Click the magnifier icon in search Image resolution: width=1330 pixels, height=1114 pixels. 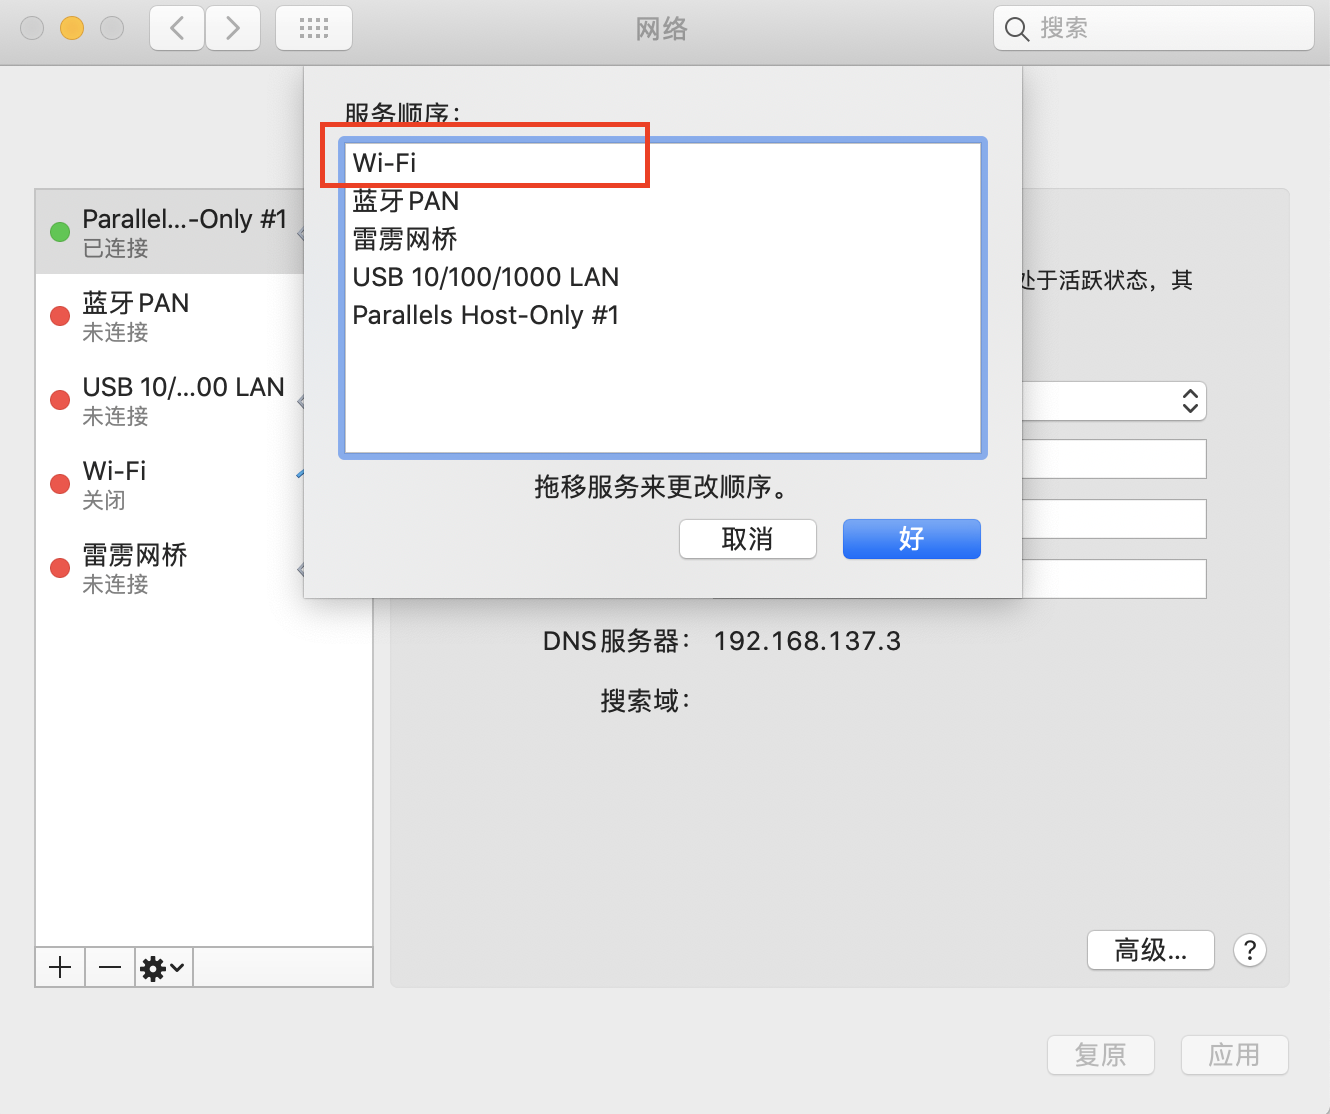pyautogui.click(x=1017, y=29)
